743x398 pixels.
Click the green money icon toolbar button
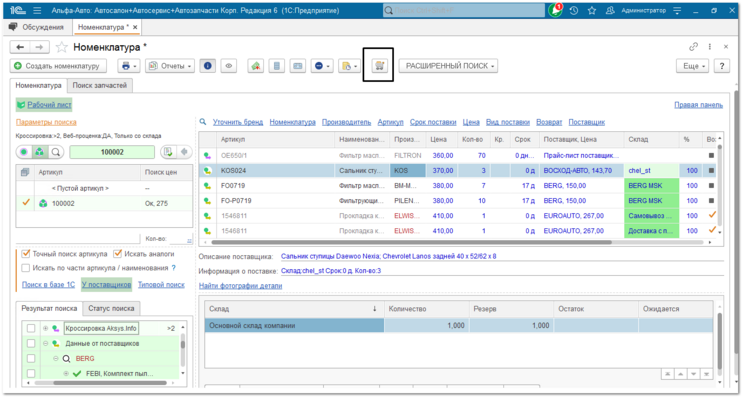click(x=256, y=66)
